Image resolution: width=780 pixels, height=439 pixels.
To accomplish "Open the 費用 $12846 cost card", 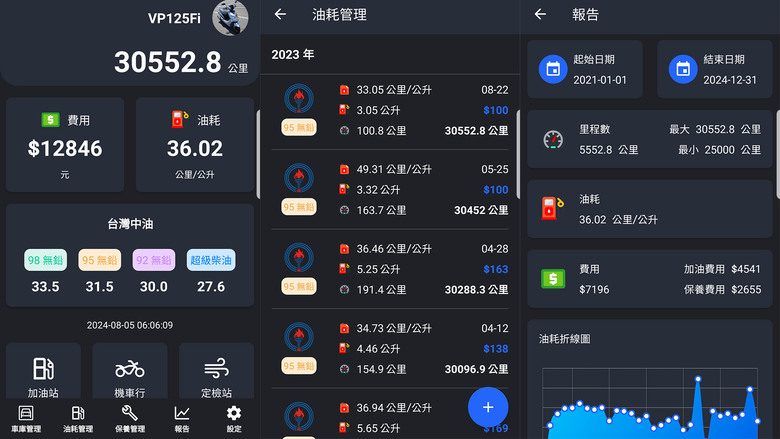I will [x=65, y=145].
